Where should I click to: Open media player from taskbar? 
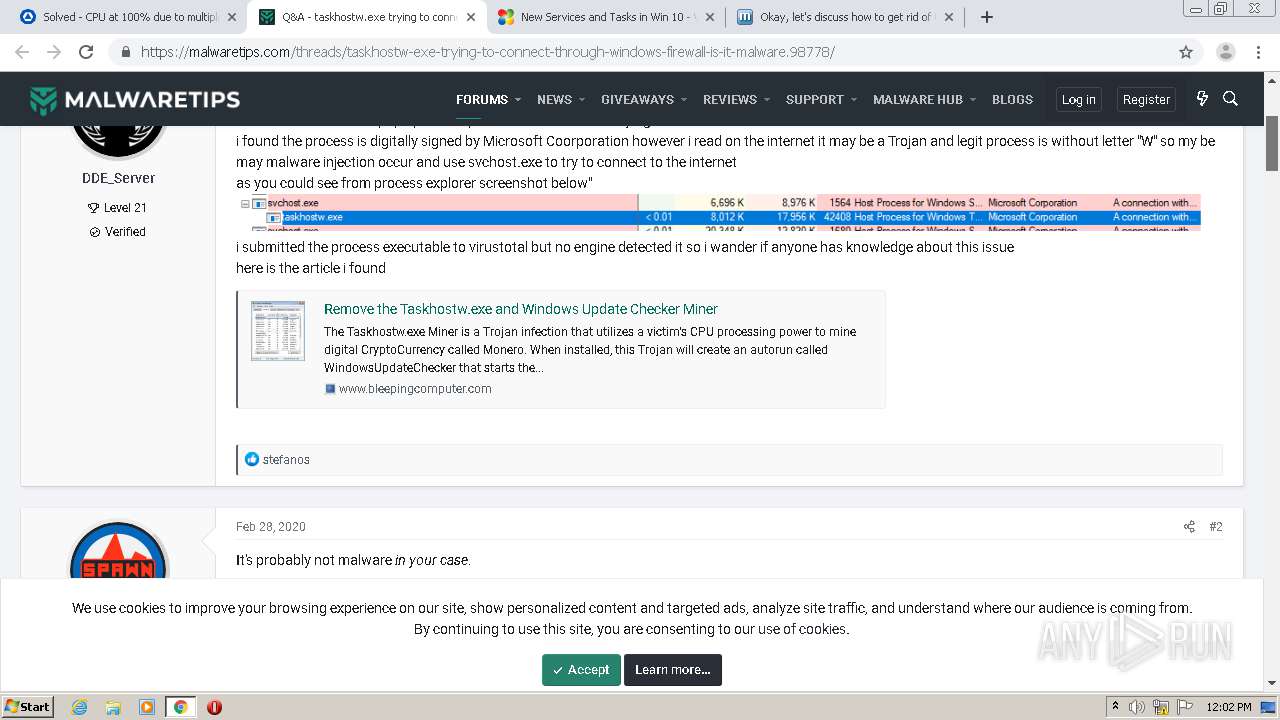147,707
